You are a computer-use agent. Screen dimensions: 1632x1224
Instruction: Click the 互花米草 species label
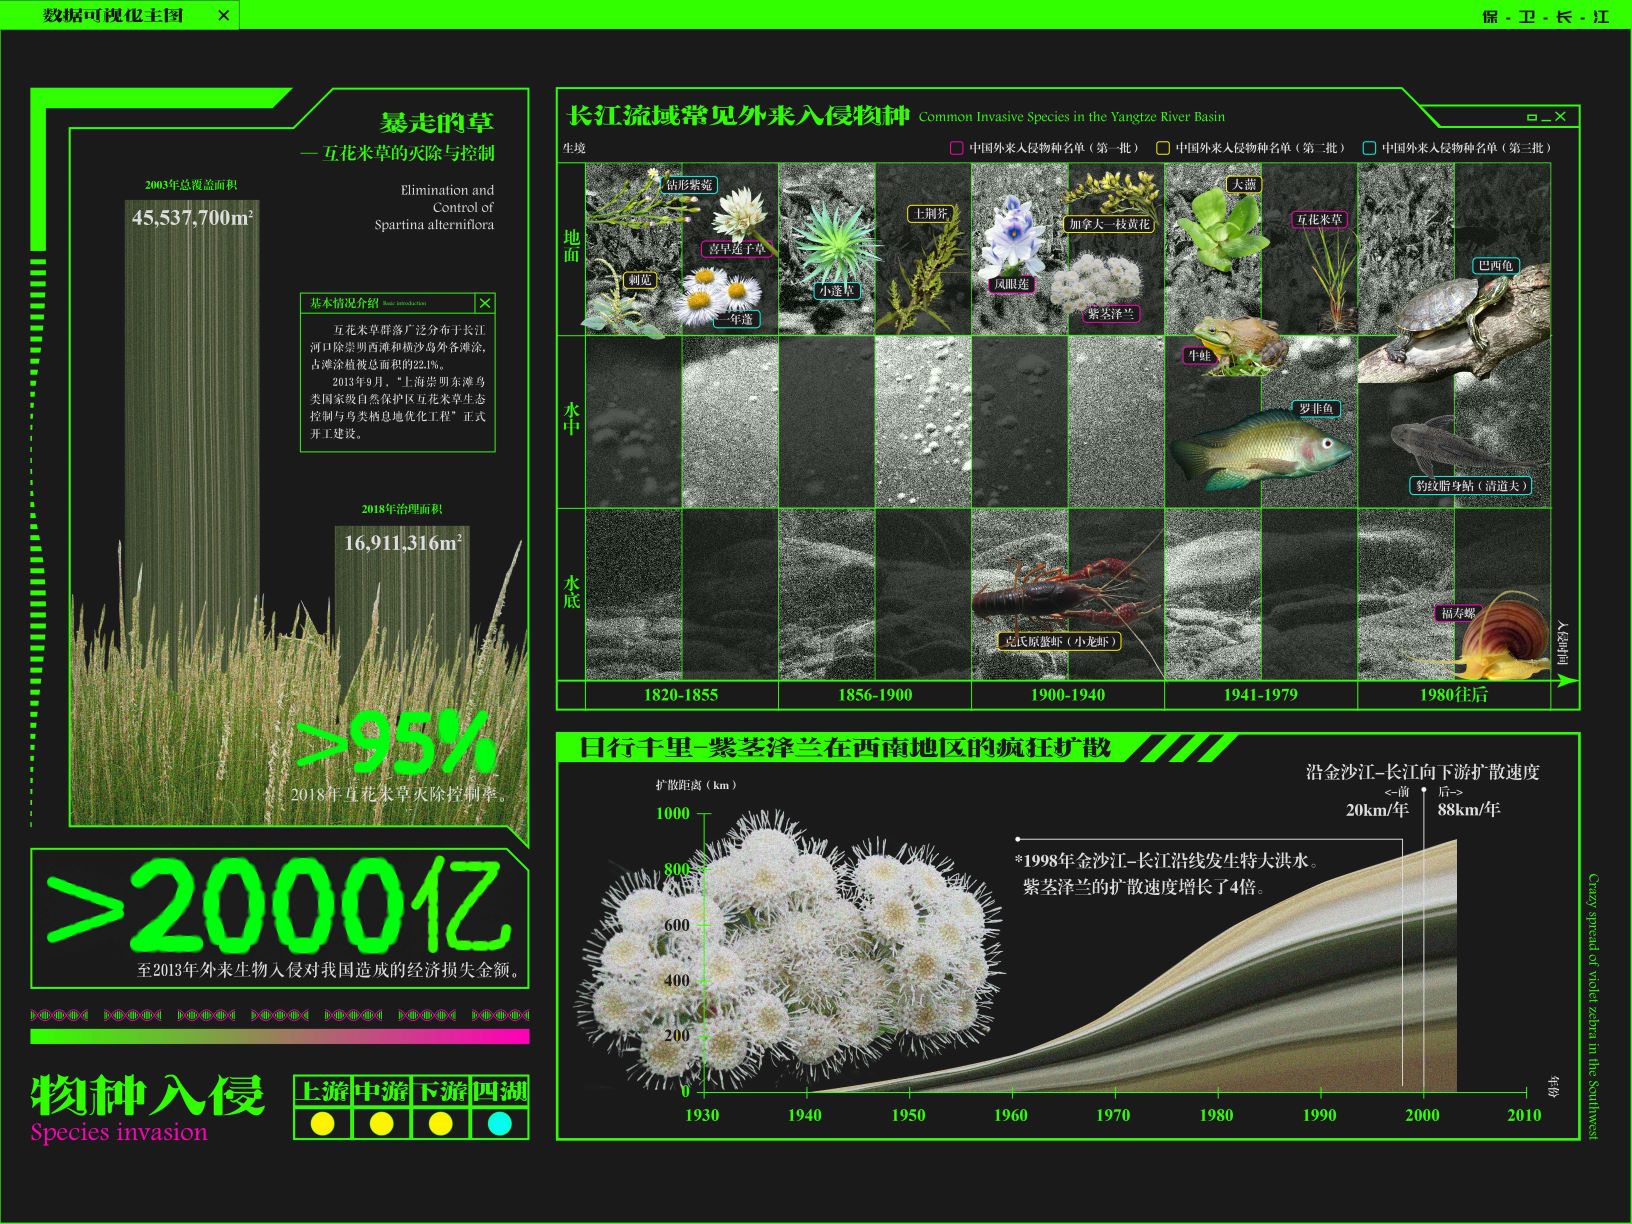1319,220
